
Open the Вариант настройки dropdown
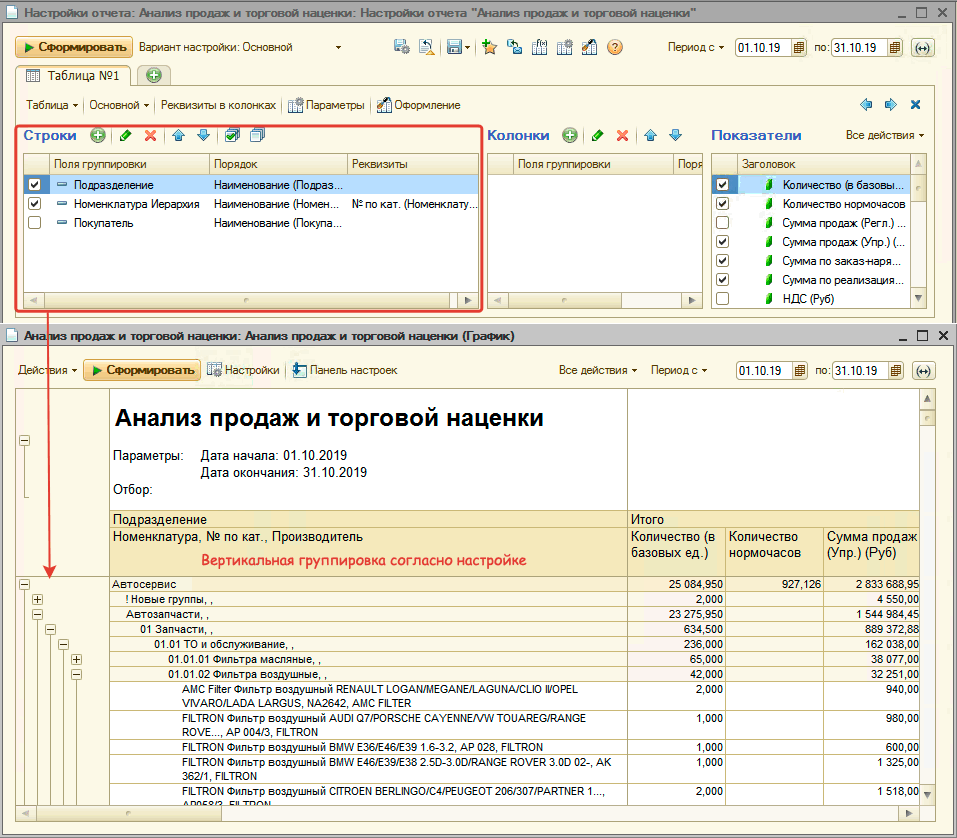point(338,47)
